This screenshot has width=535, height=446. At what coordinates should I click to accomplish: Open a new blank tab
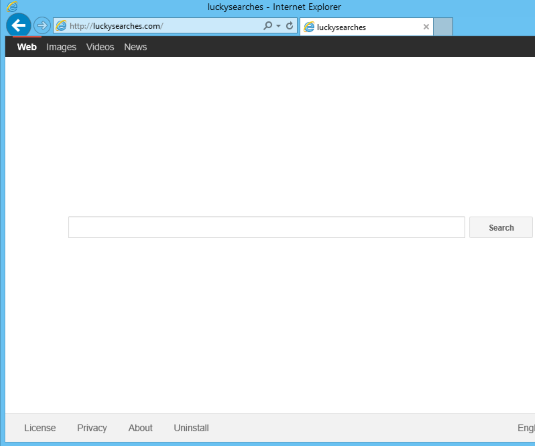[443, 26]
